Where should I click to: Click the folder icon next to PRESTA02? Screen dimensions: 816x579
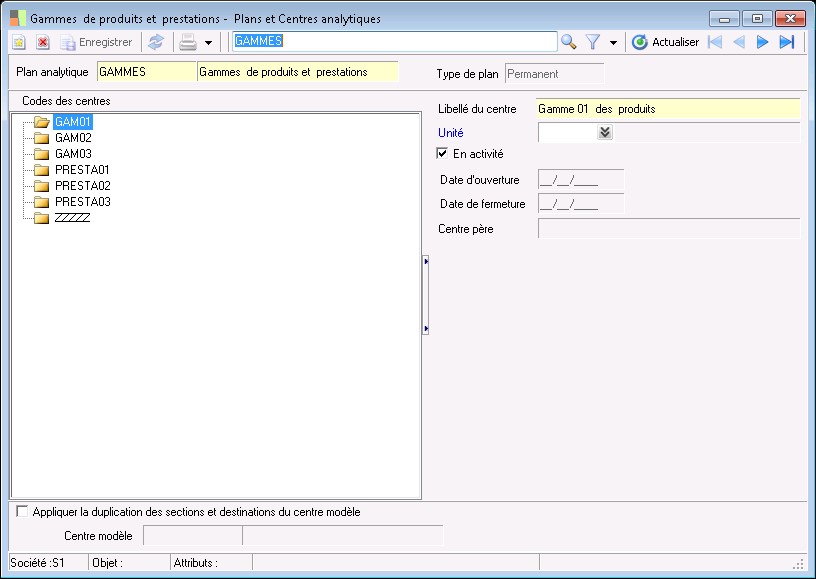pyautogui.click(x=42, y=186)
